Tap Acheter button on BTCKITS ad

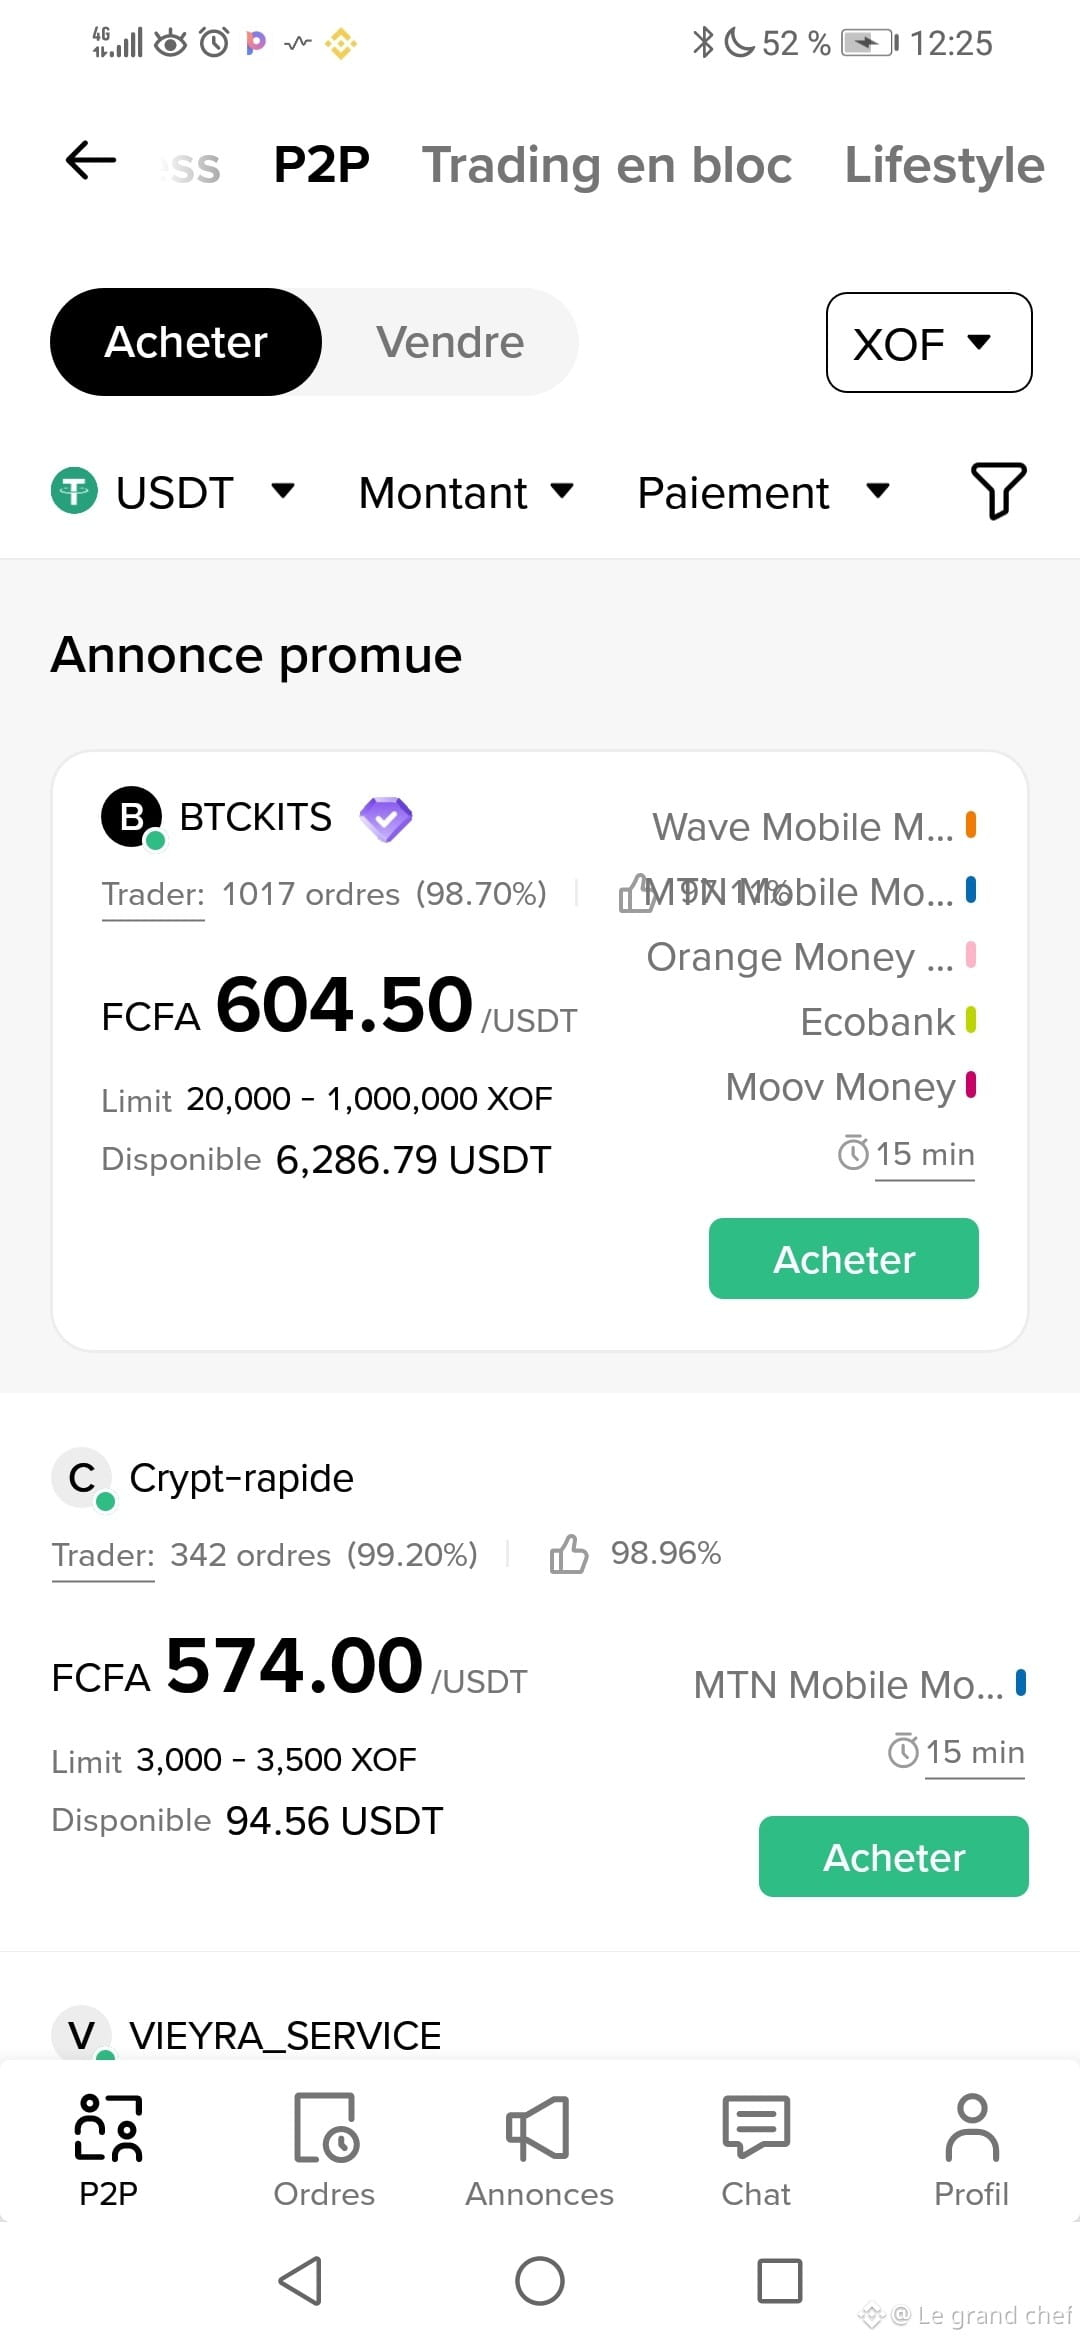point(844,1259)
